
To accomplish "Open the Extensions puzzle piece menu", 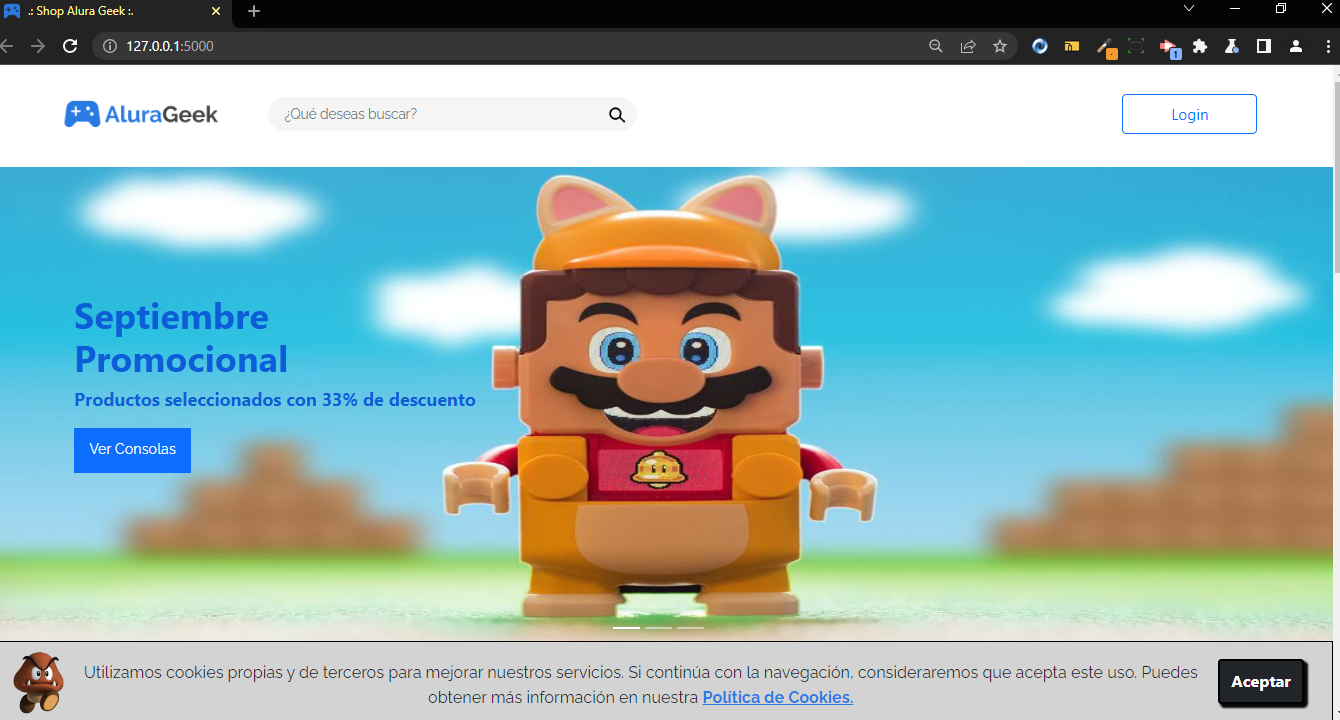I will point(1200,46).
